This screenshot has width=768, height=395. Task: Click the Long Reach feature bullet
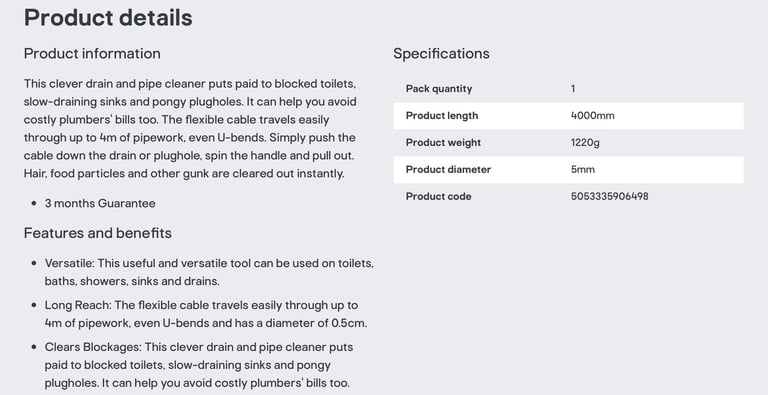[206, 314]
